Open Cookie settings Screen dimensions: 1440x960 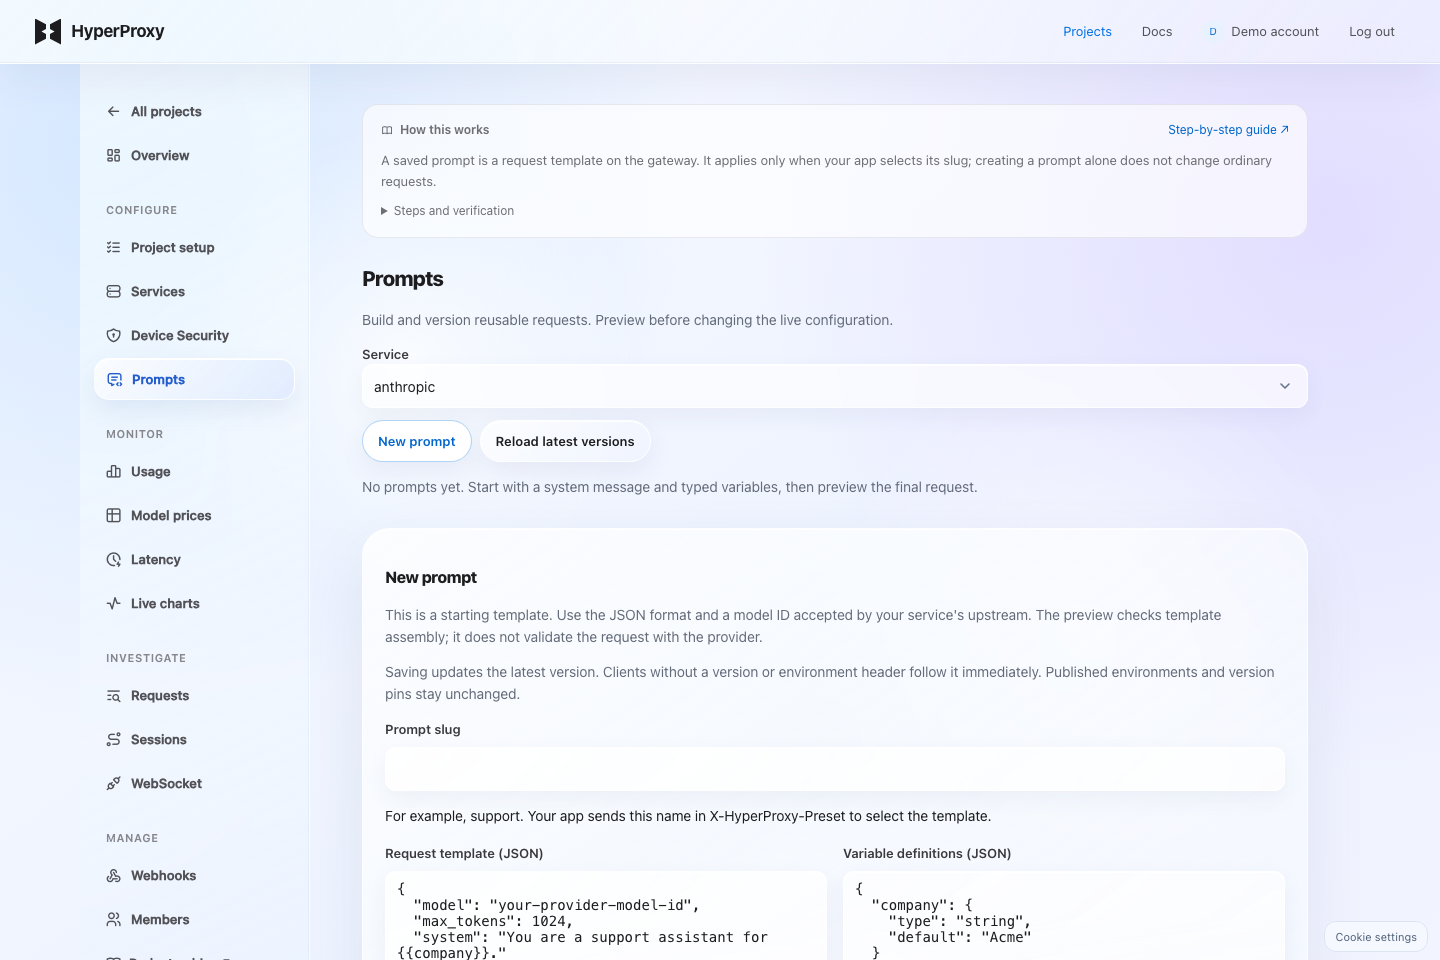[x=1375, y=937]
